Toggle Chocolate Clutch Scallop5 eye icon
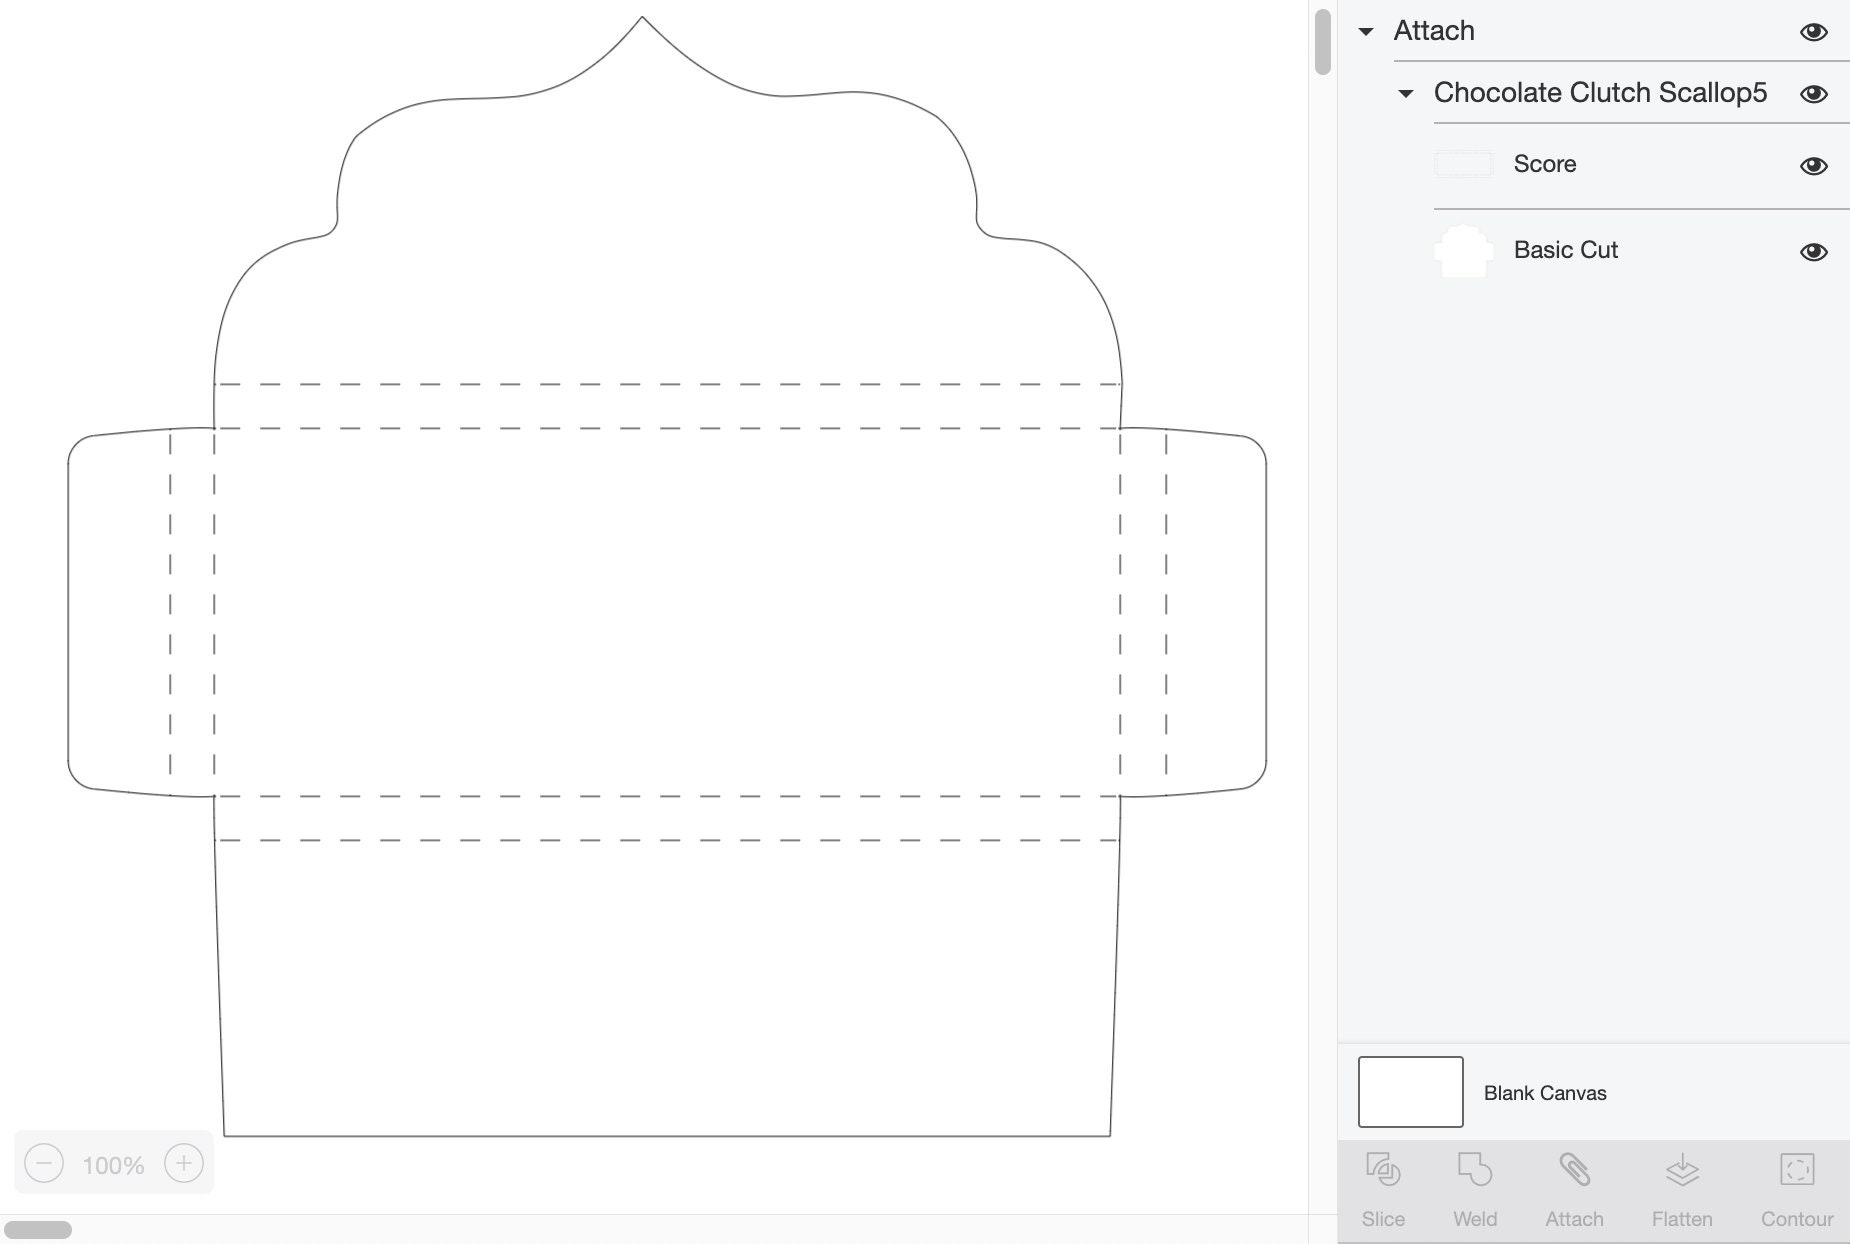This screenshot has height=1244, width=1850. pos(1814,94)
